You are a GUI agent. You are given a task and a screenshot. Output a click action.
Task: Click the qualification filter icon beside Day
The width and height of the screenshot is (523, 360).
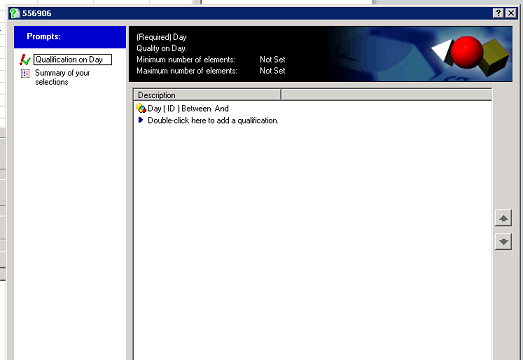pos(141,108)
